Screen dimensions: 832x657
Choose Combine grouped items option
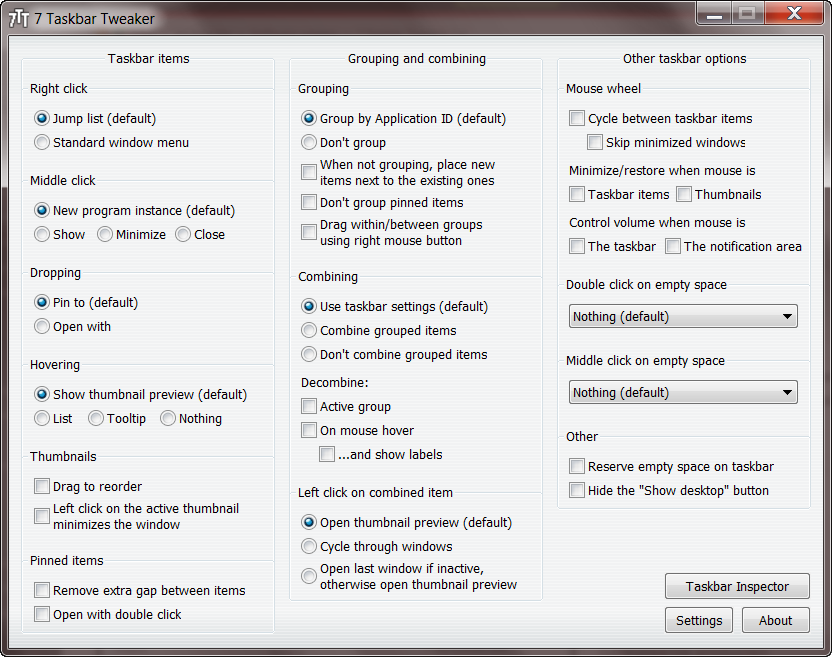pyautogui.click(x=309, y=331)
